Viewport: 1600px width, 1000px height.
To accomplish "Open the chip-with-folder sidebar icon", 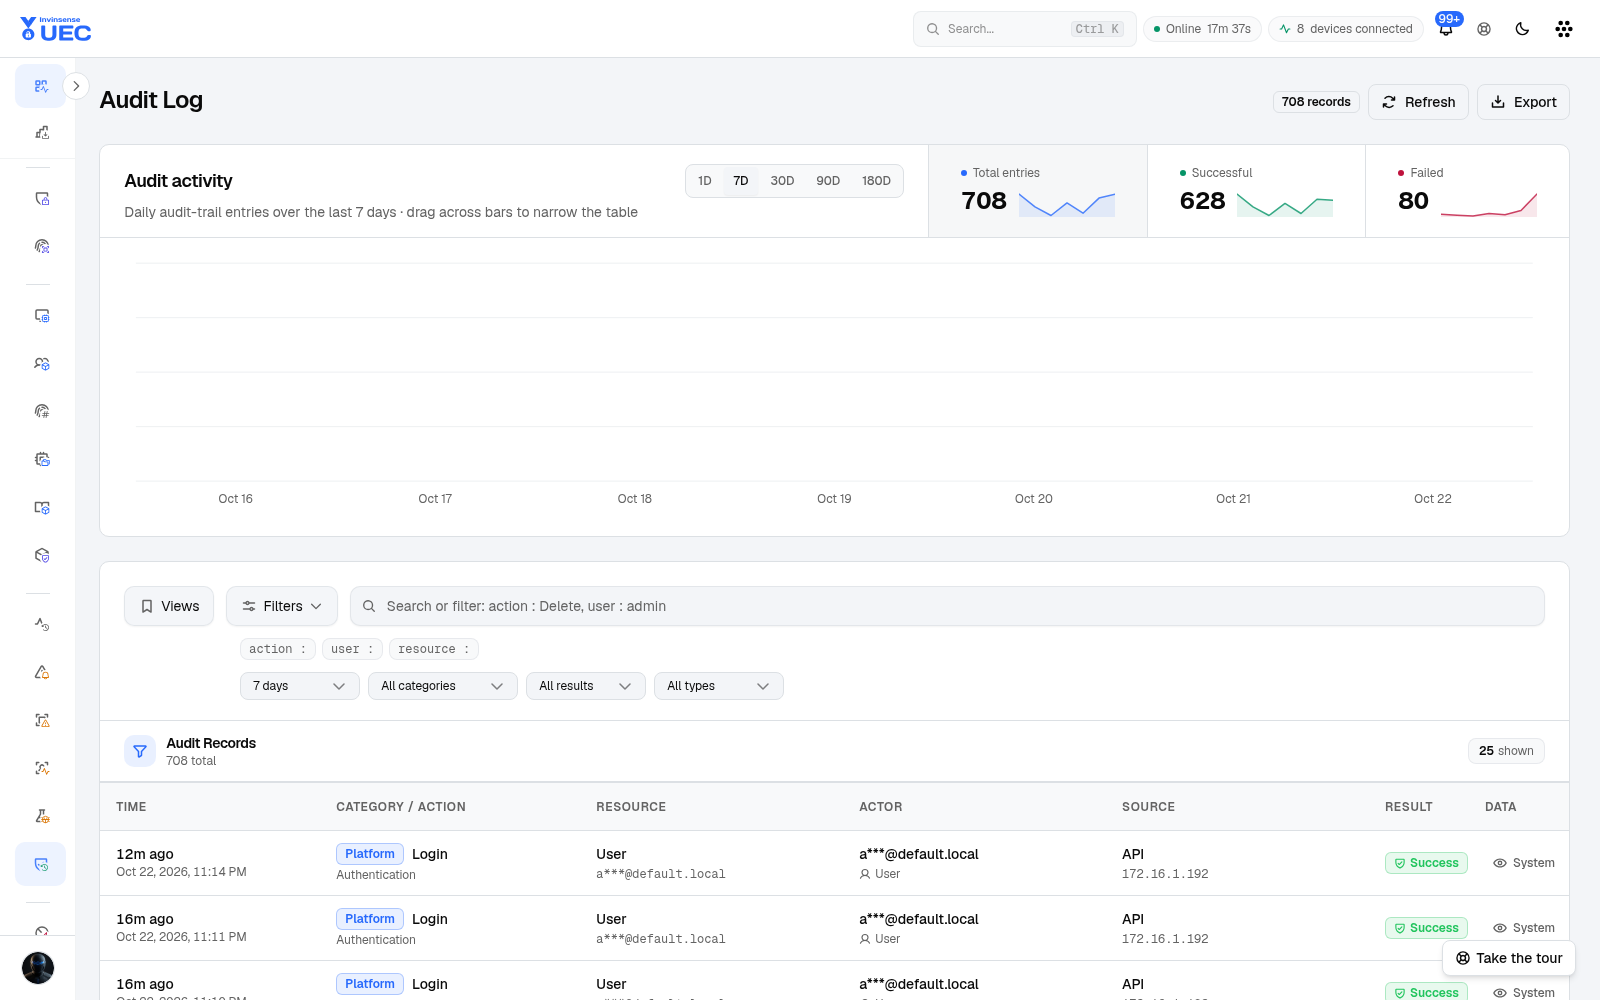I will (x=41, y=459).
